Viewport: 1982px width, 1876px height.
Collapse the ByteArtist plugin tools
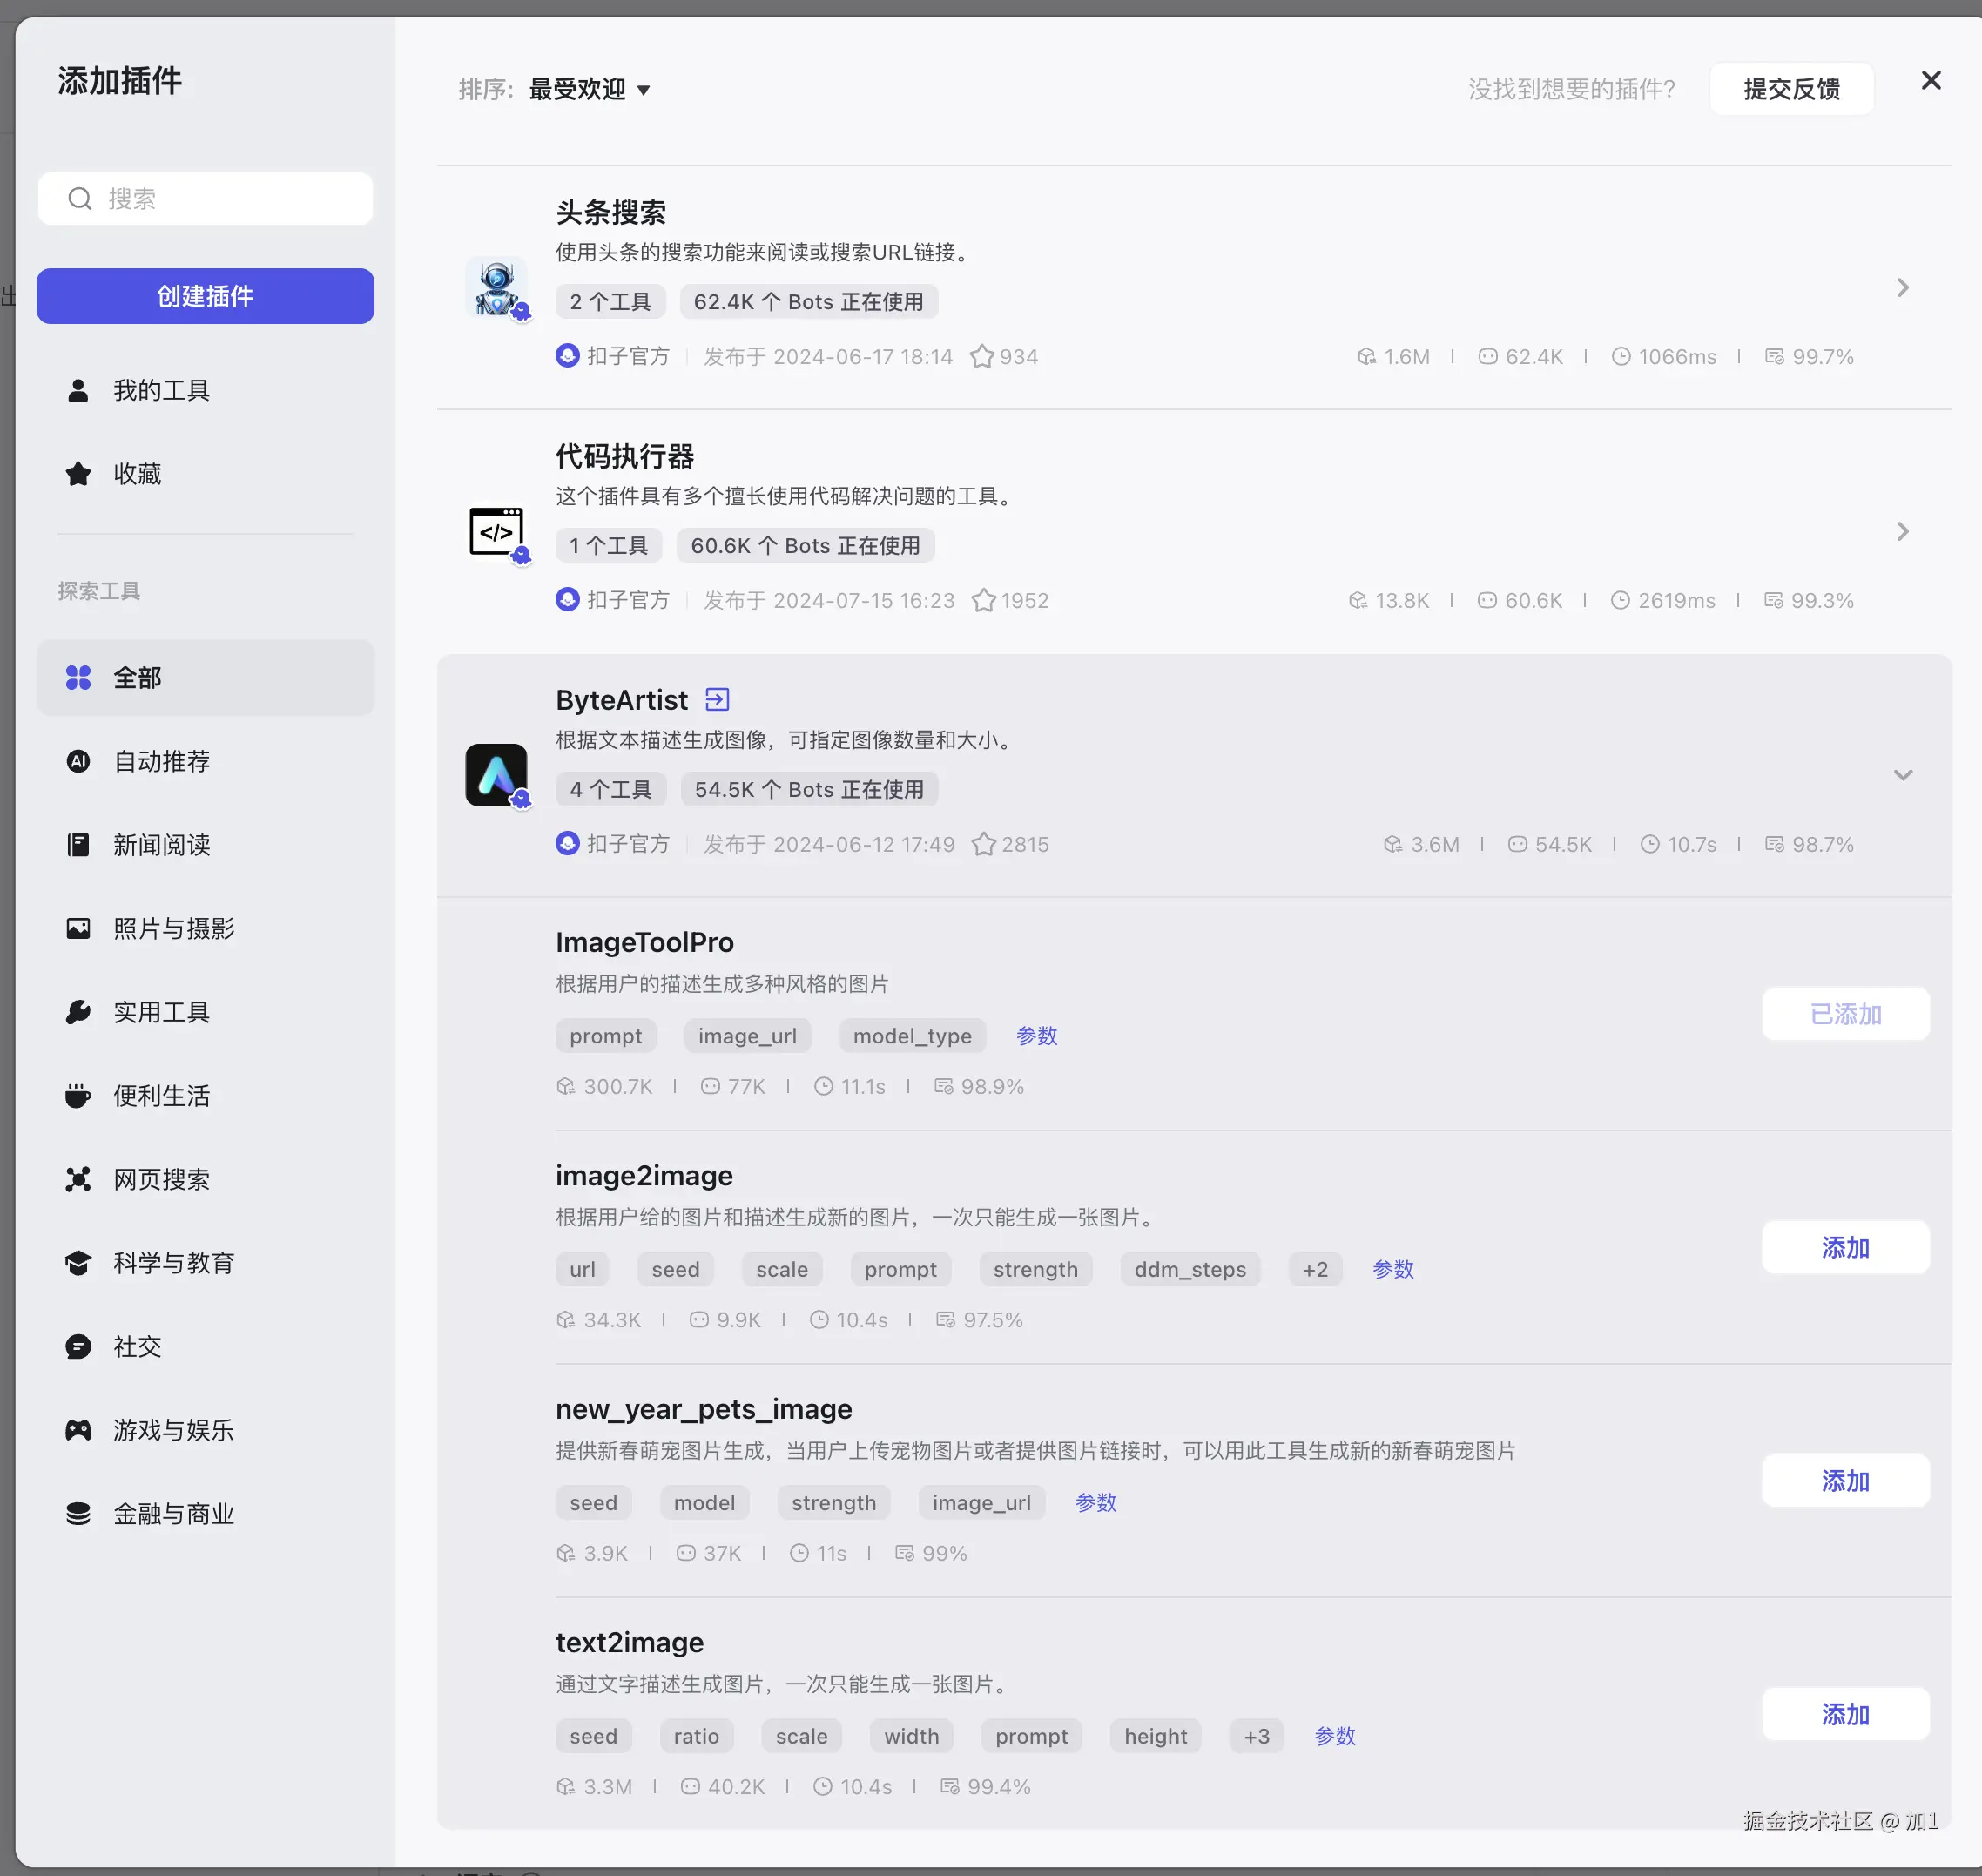(x=1902, y=775)
